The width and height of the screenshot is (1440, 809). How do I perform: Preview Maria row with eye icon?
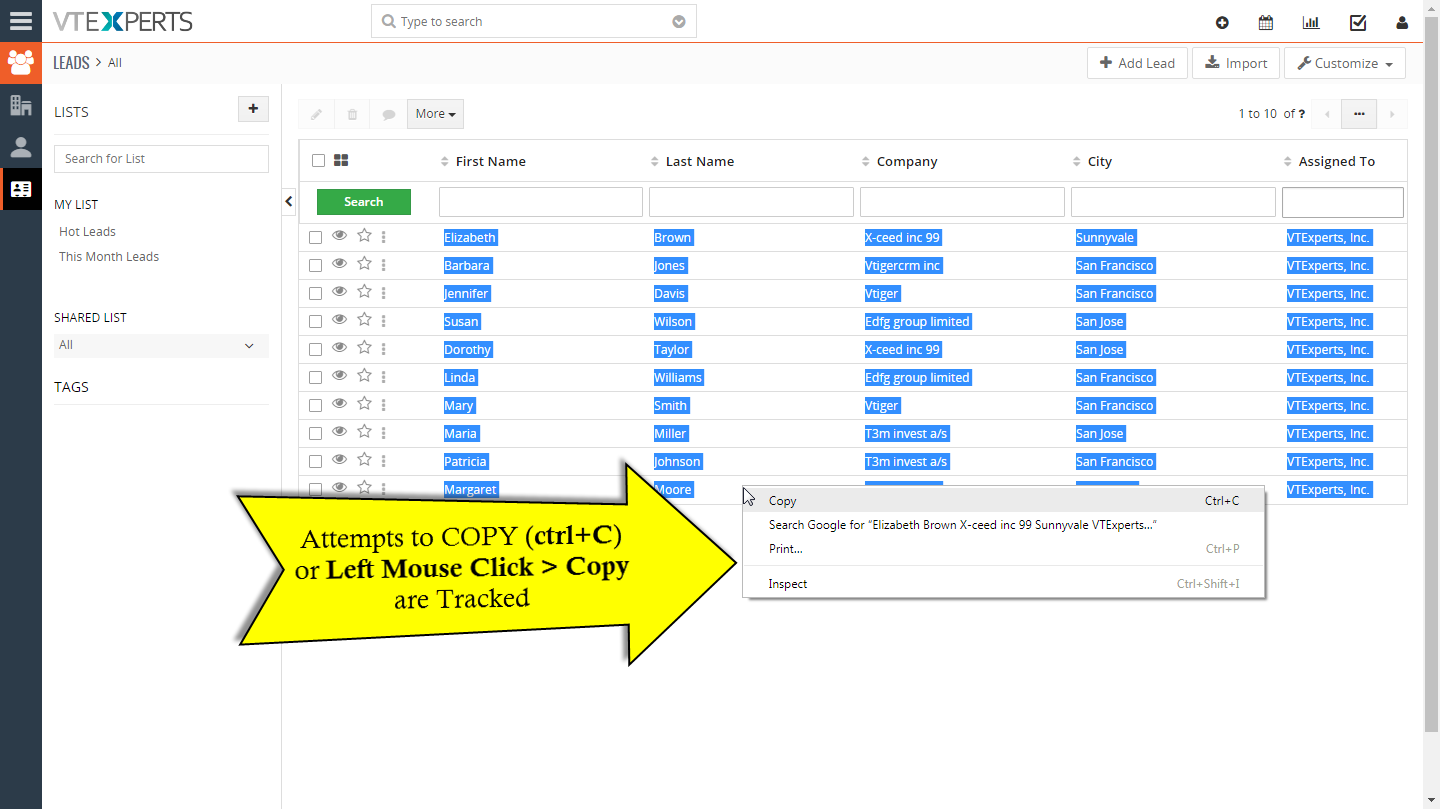[x=339, y=432]
